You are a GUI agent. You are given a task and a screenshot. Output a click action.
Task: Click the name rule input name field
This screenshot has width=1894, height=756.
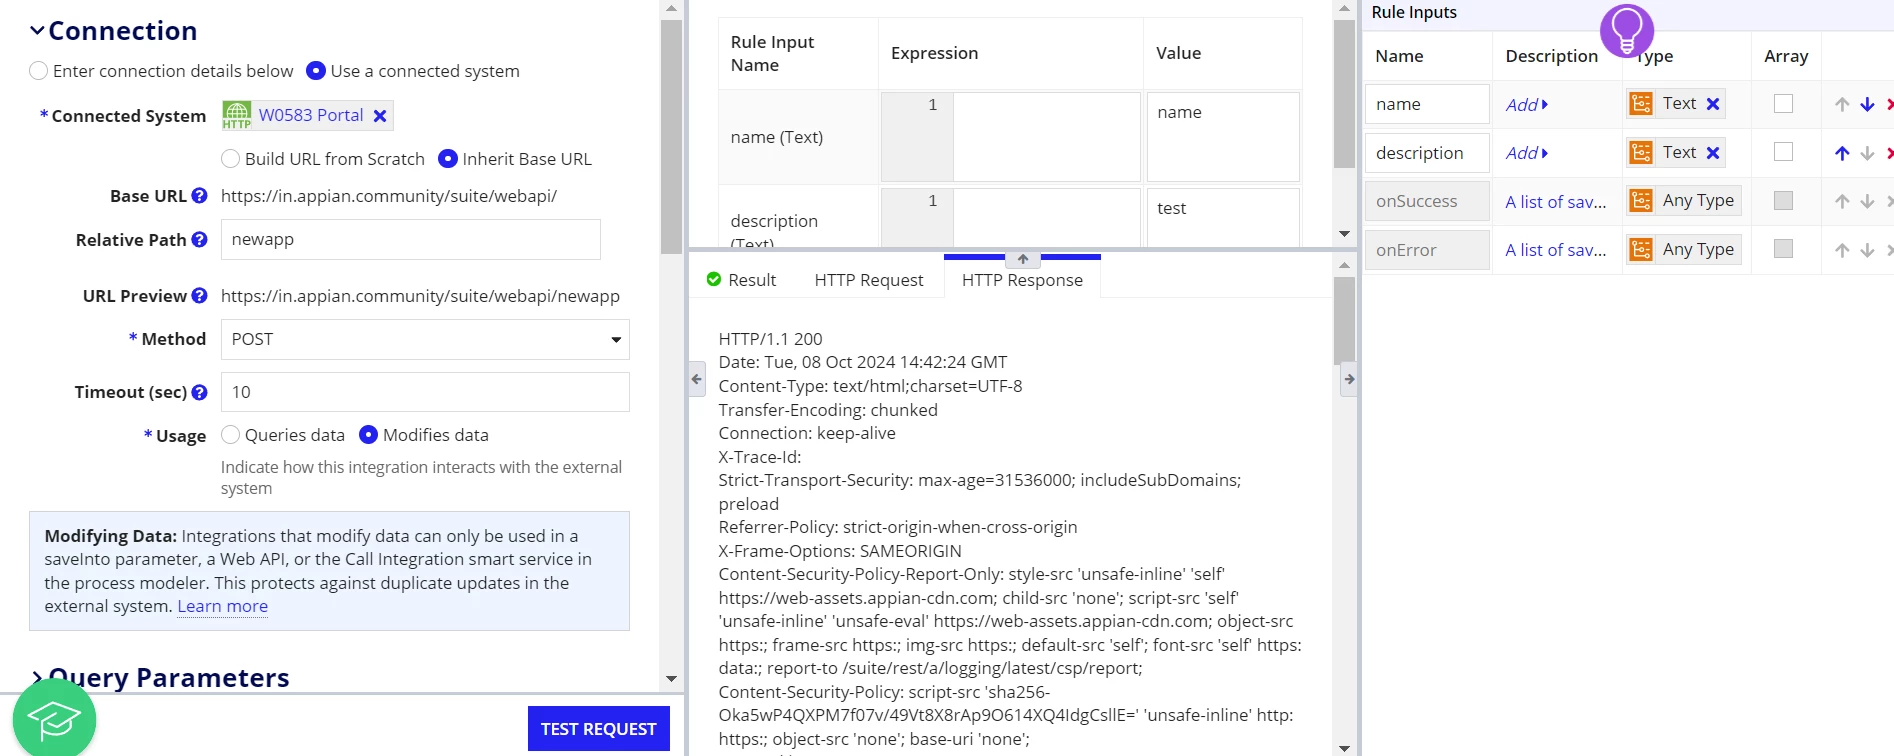(1427, 104)
